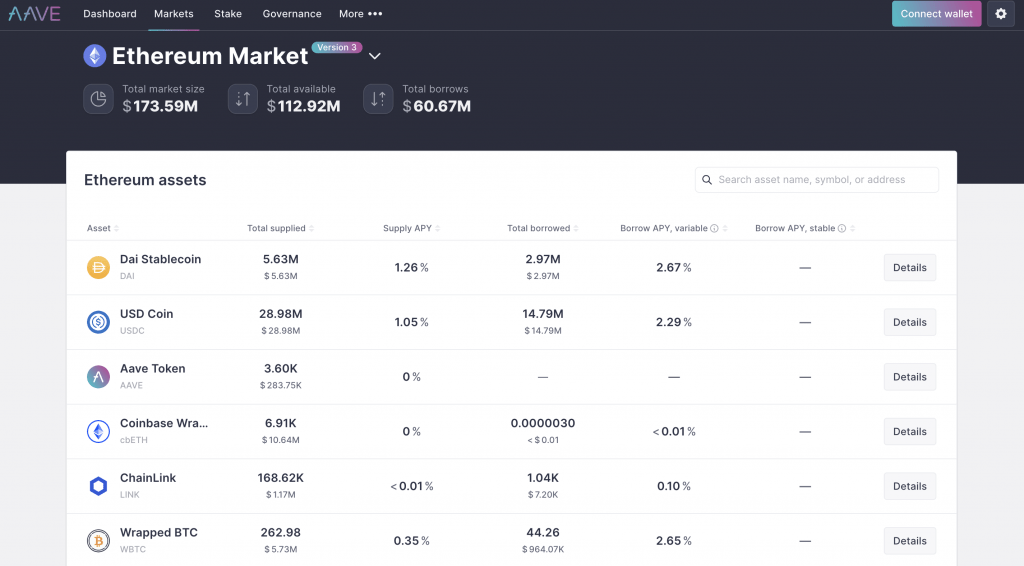Click cbETH's 0.0000030 total borrowed value
The height and width of the screenshot is (566, 1024).
[x=543, y=423]
